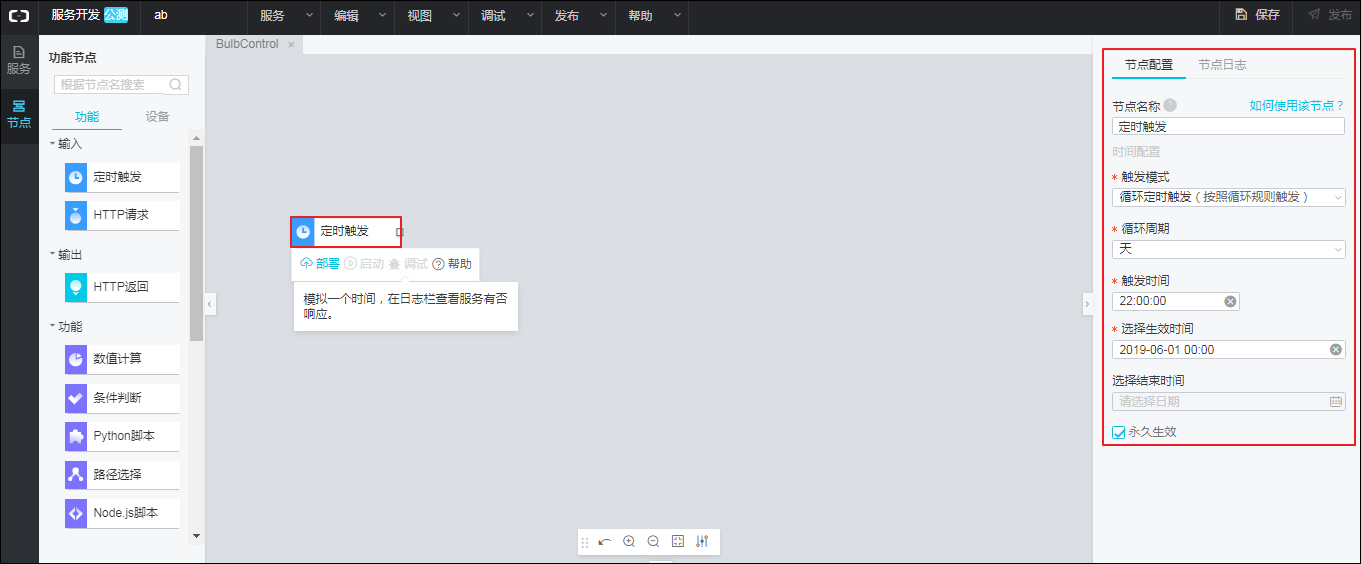Click the search magnifier in the node search box
Image resolution: width=1361 pixels, height=564 pixels.
click(176, 85)
